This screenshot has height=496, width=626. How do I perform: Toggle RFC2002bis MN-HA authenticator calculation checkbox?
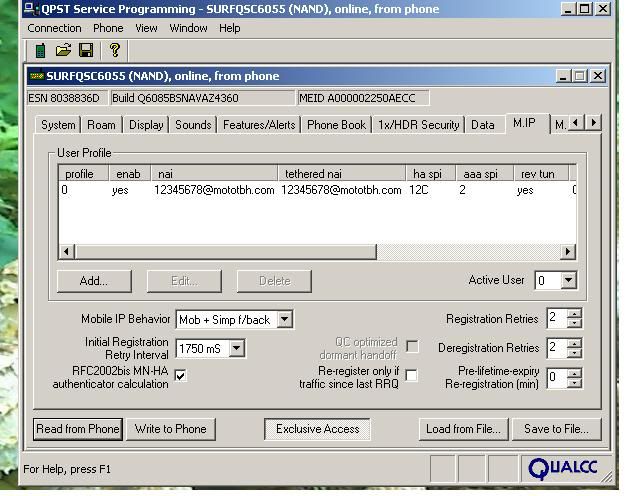pos(180,376)
